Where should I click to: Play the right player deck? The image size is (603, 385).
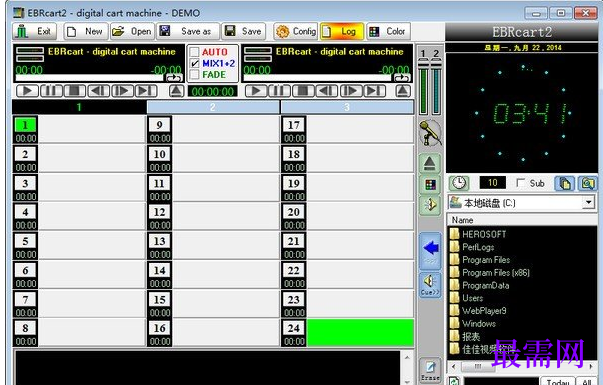[x=256, y=91]
